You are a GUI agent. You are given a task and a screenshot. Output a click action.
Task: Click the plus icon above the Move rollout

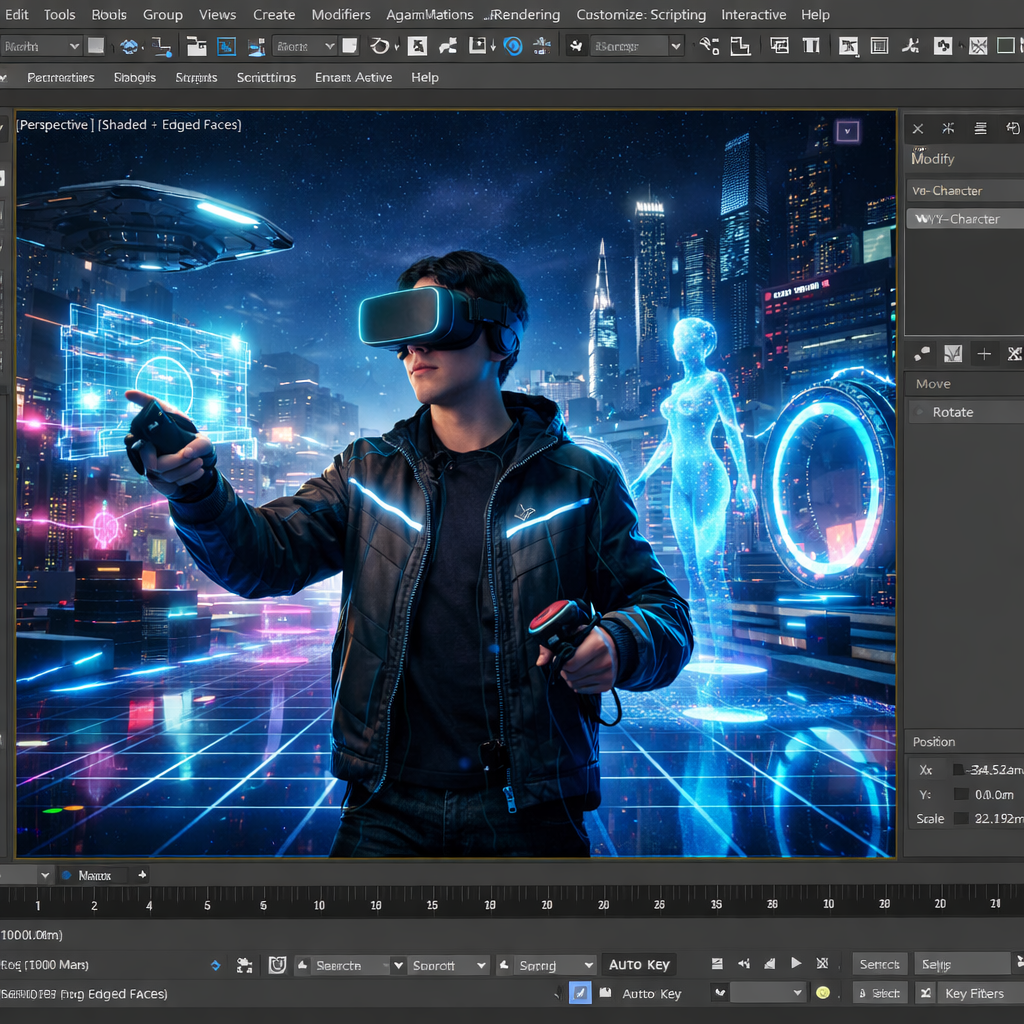[x=984, y=353]
